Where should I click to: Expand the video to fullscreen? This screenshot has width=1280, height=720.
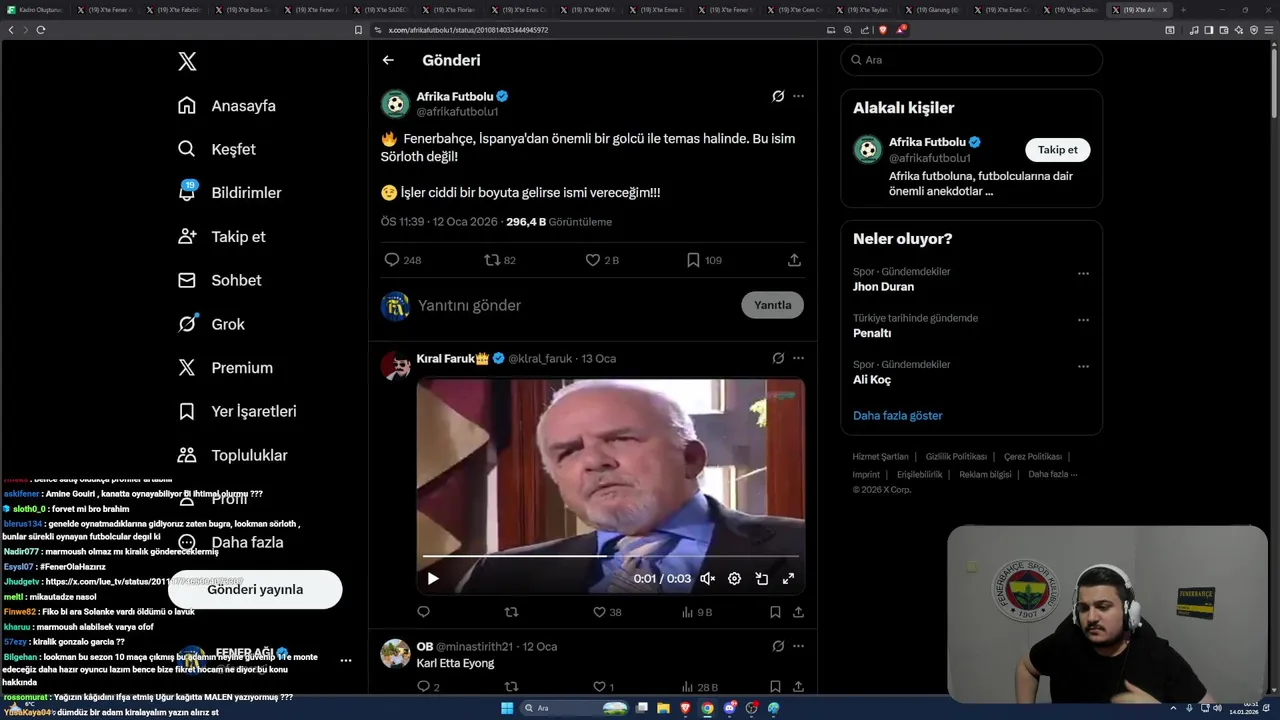coord(788,578)
